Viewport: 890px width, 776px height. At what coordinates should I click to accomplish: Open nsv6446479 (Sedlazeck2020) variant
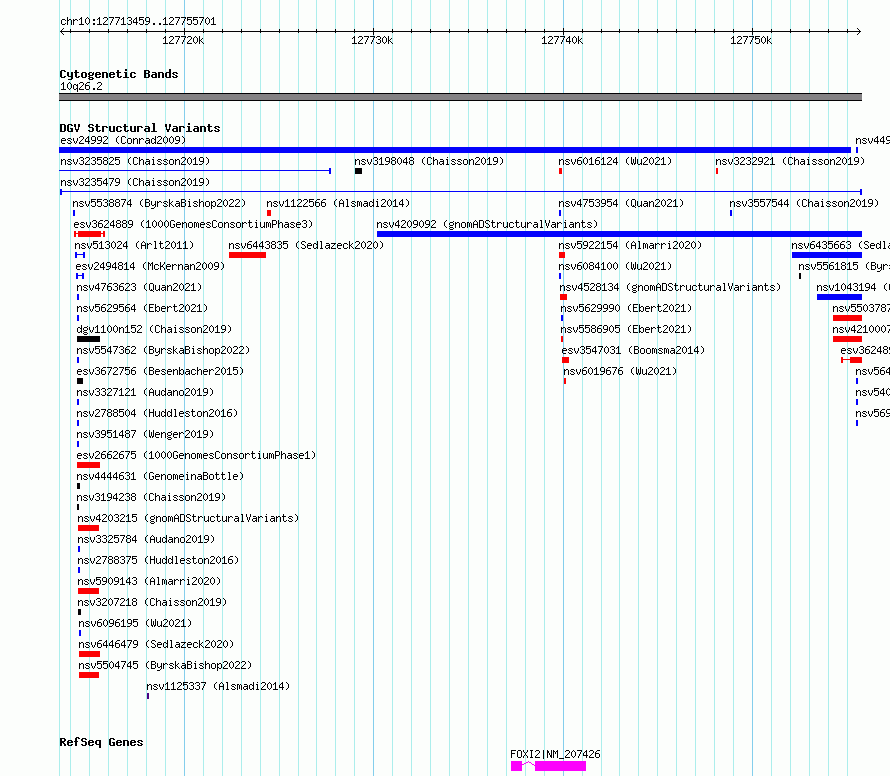tap(156, 644)
